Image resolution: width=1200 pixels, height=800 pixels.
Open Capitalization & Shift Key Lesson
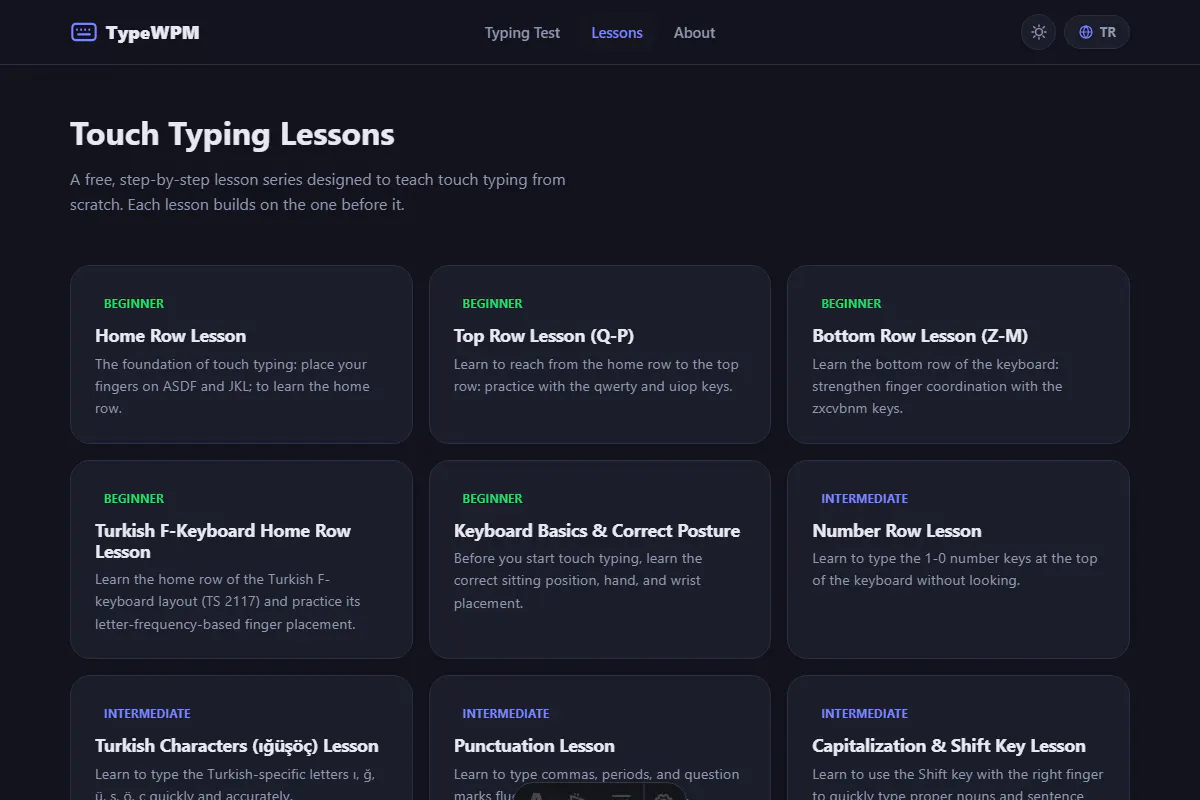pyautogui.click(x=949, y=746)
